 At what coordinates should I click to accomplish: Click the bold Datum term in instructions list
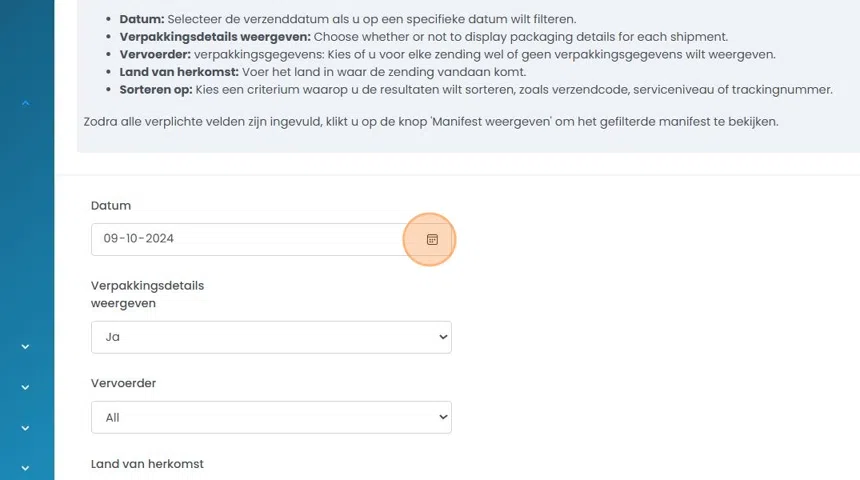141,20
